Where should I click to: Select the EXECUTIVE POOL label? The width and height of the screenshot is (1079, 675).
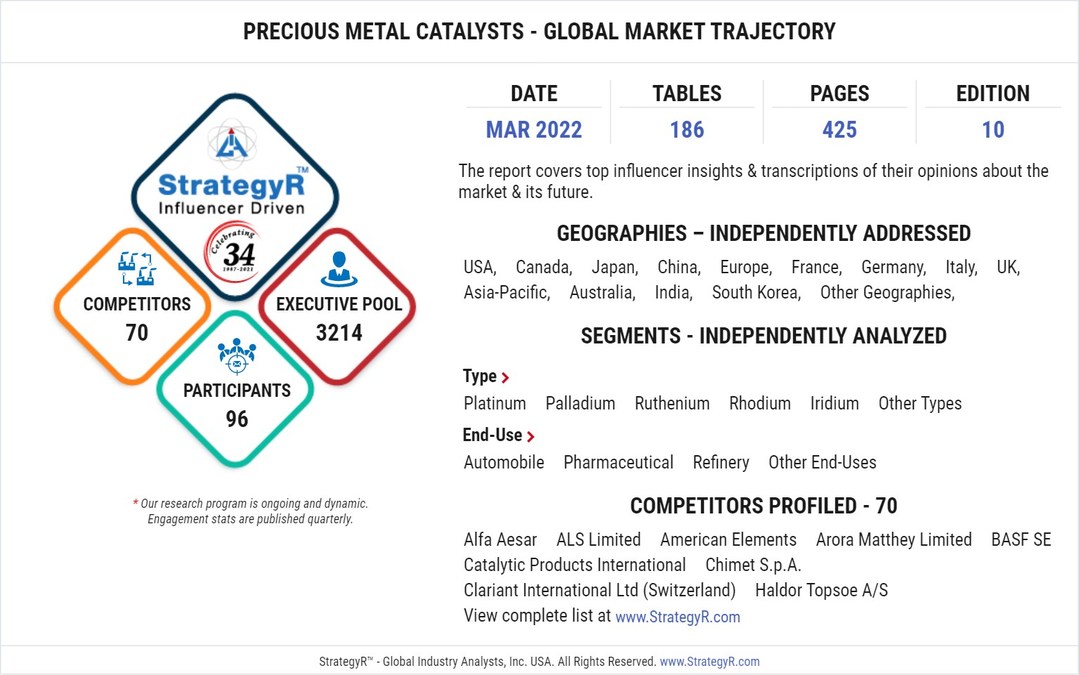click(x=339, y=304)
